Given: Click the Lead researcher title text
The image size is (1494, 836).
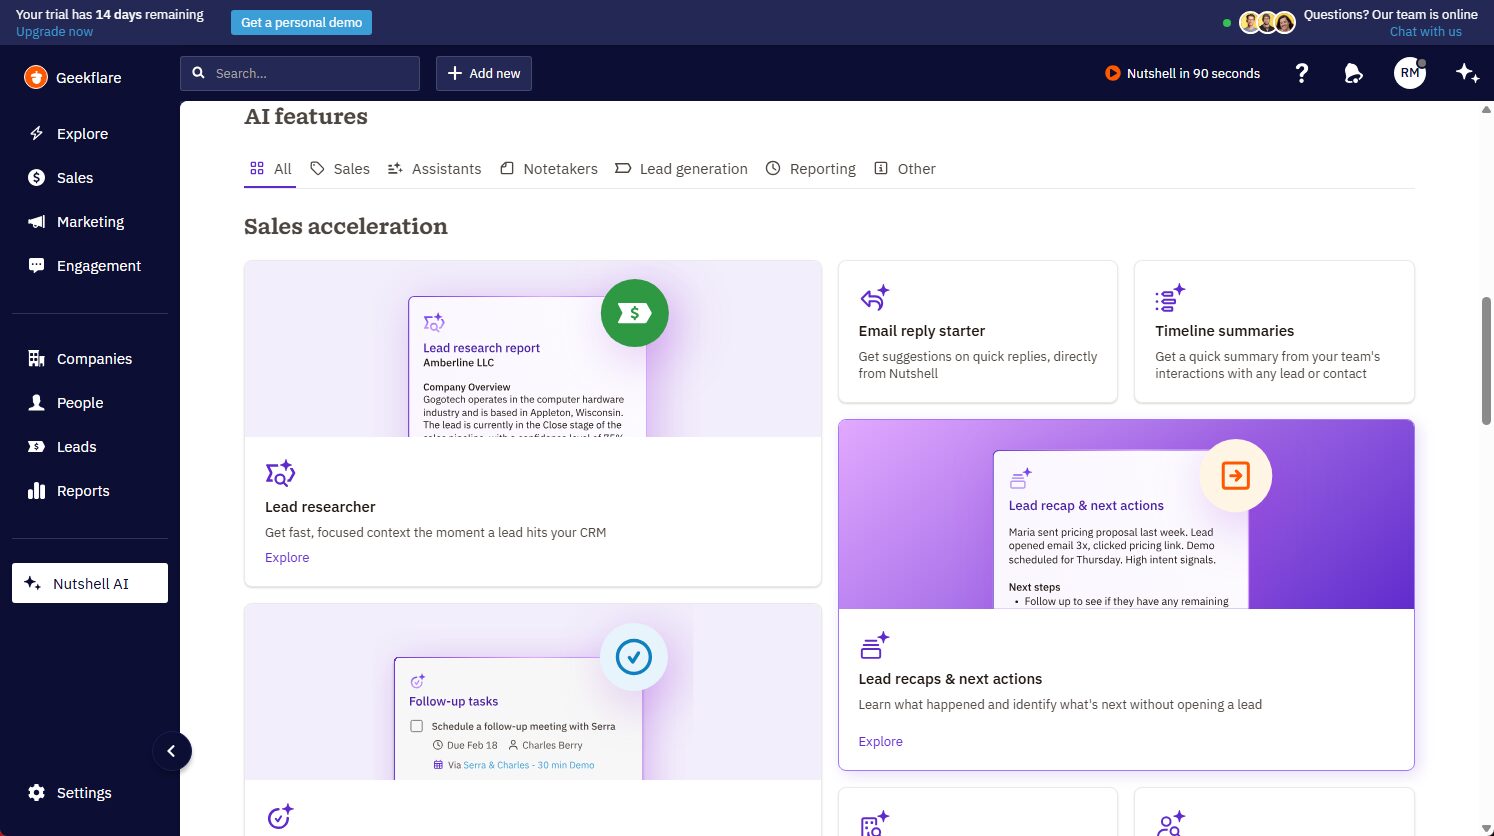Looking at the screenshot, I should pyautogui.click(x=320, y=507).
